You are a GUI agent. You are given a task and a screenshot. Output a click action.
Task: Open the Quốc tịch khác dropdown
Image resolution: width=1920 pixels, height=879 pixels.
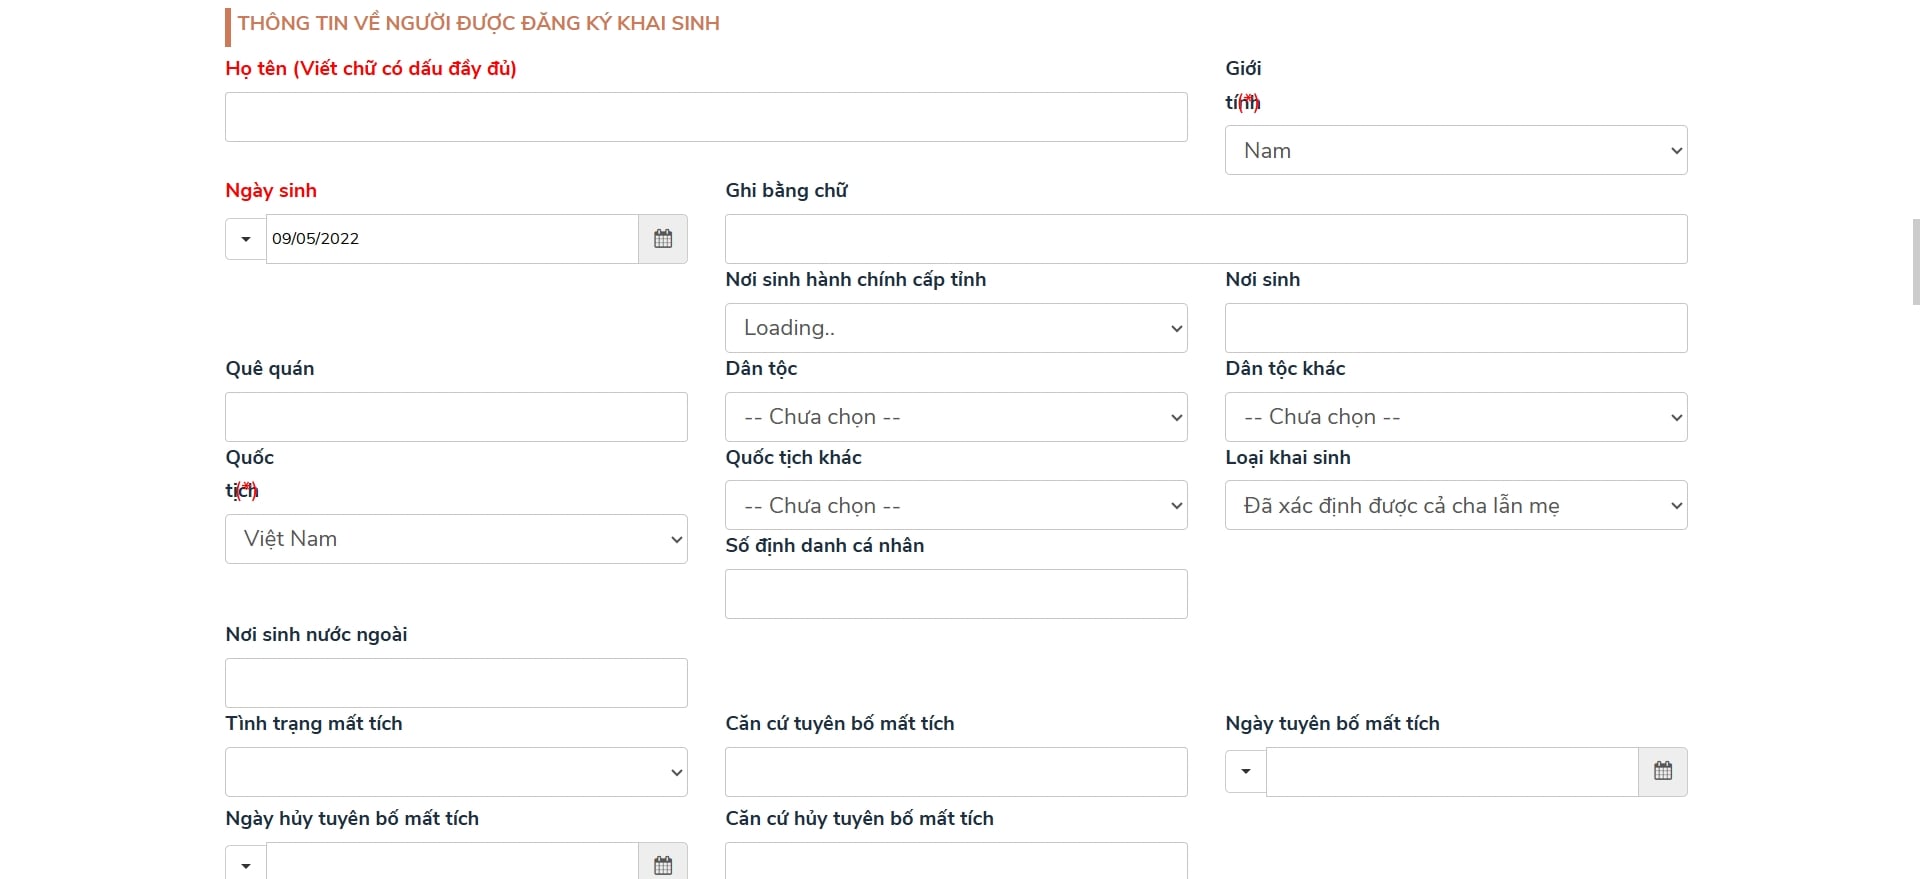pyautogui.click(x=955, y=506)
